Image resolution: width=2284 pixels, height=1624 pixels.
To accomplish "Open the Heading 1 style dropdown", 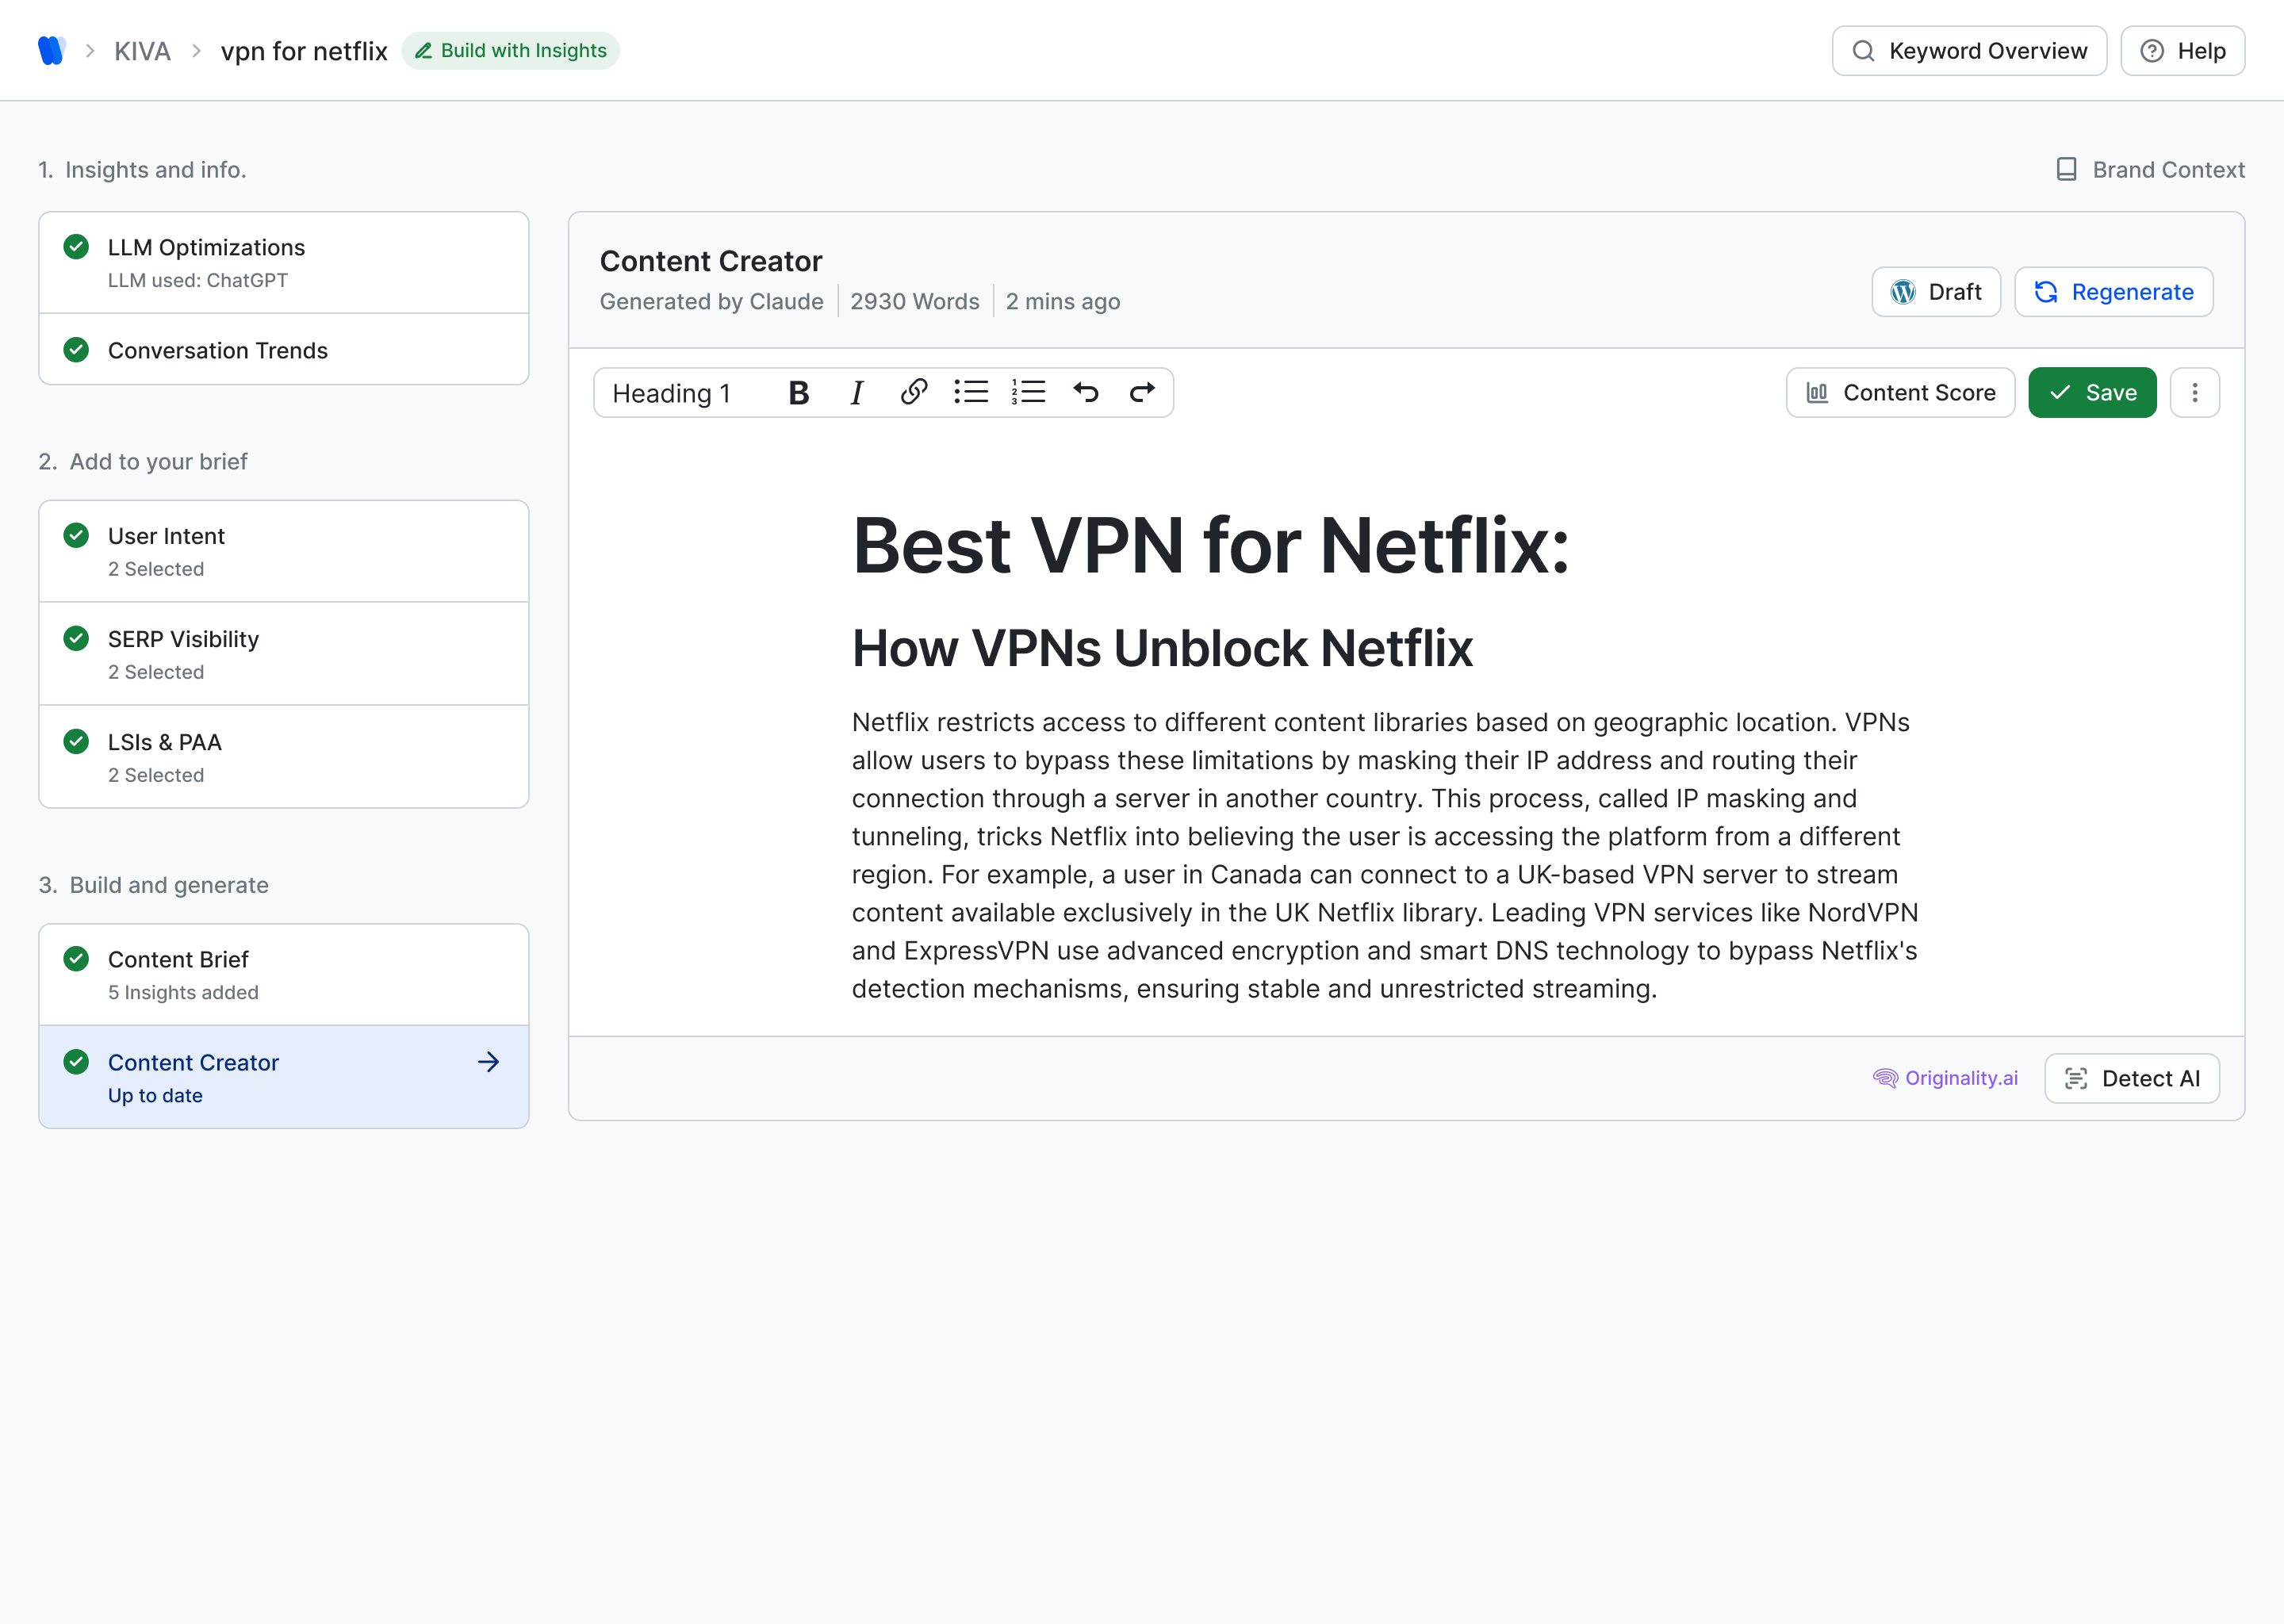I will (x=672, y=393).
